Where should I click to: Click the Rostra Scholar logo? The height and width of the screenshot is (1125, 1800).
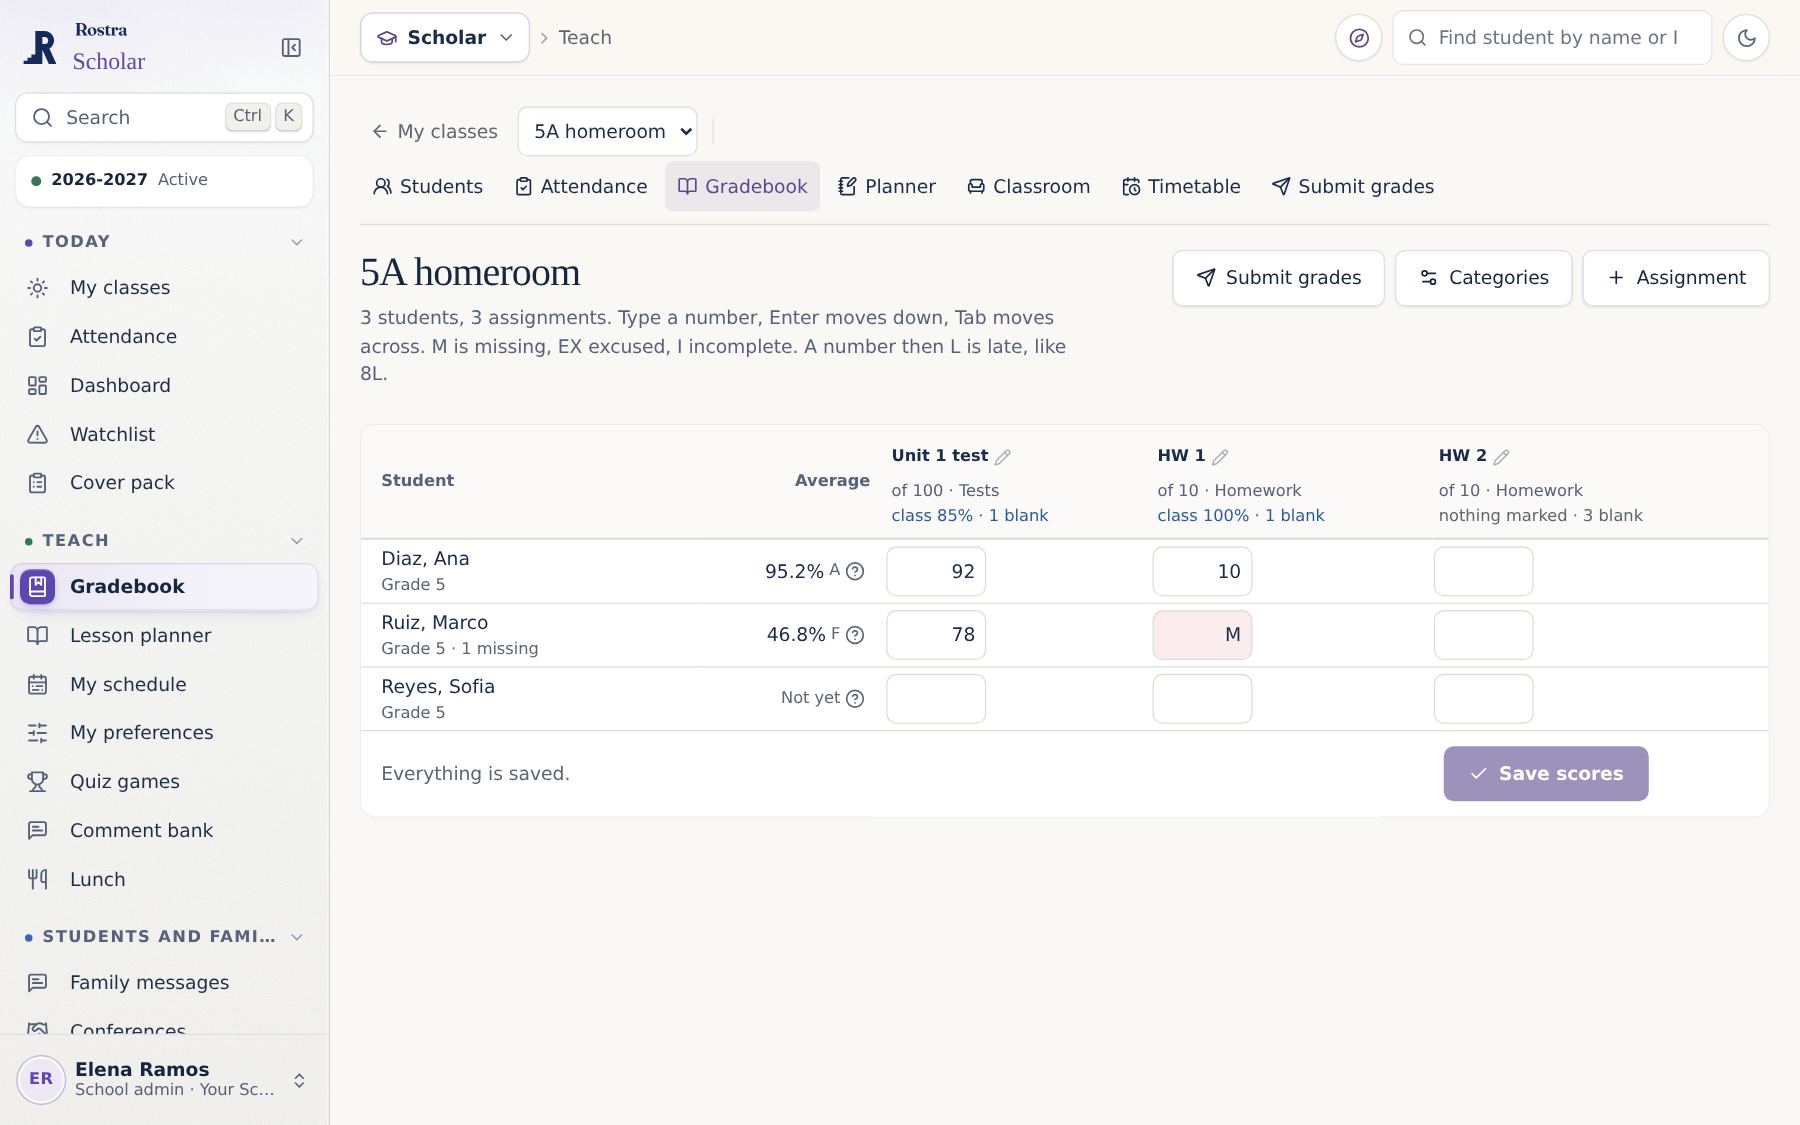pyautogui.click(x=85, y=47)
